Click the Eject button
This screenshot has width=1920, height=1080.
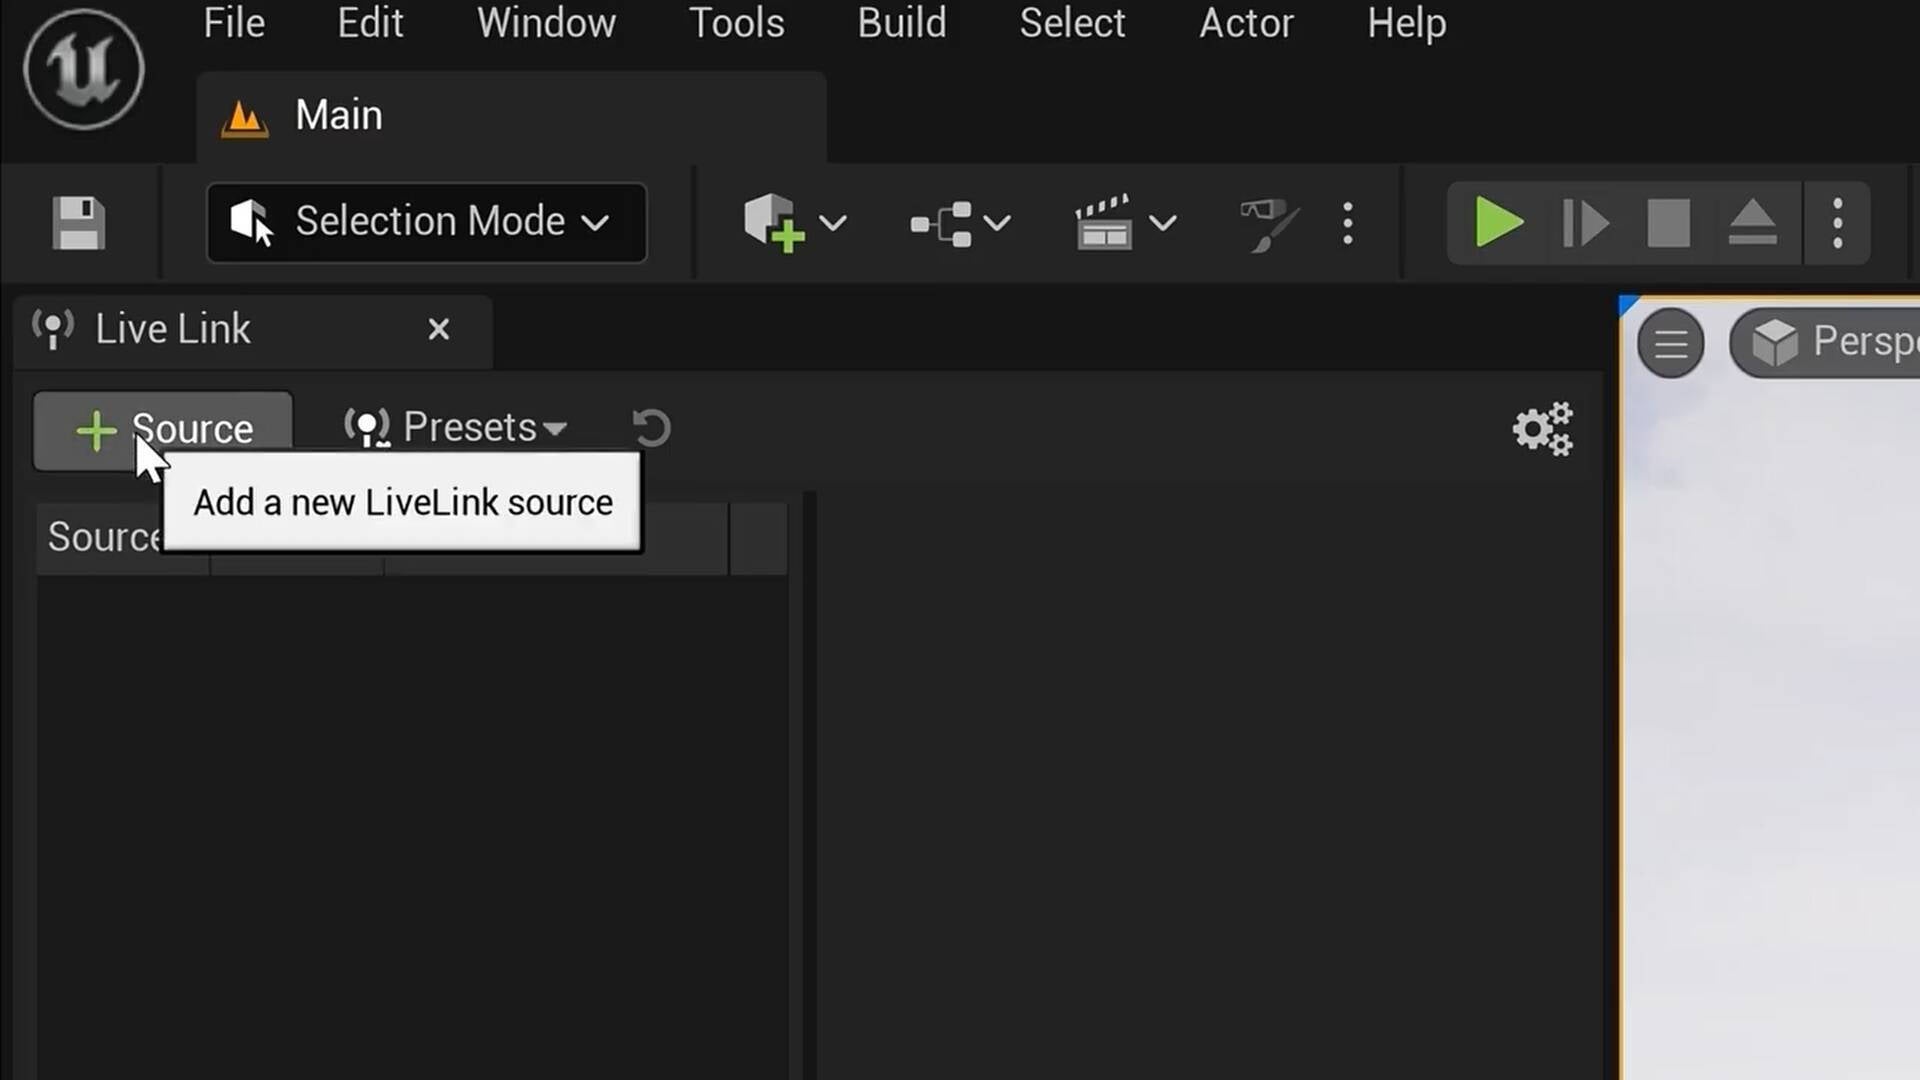coord(1753,222)
